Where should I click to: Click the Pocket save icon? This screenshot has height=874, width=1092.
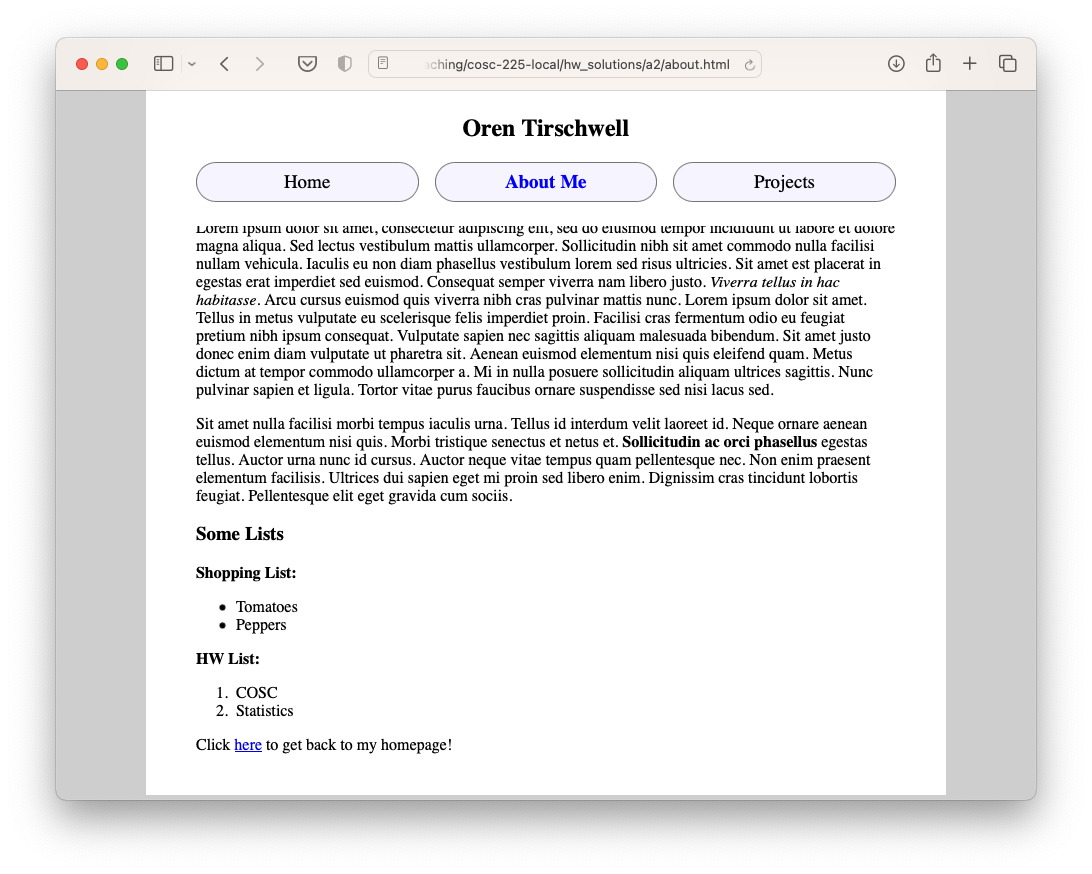tap(307, 64)
